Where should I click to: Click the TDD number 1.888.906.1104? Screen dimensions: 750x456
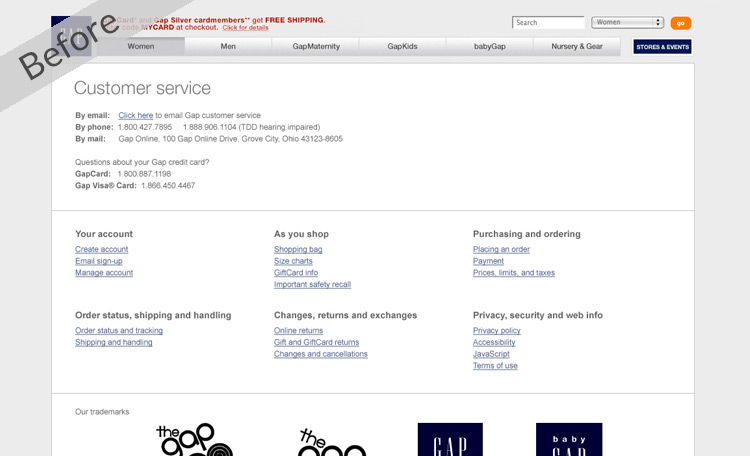point(210,127)
